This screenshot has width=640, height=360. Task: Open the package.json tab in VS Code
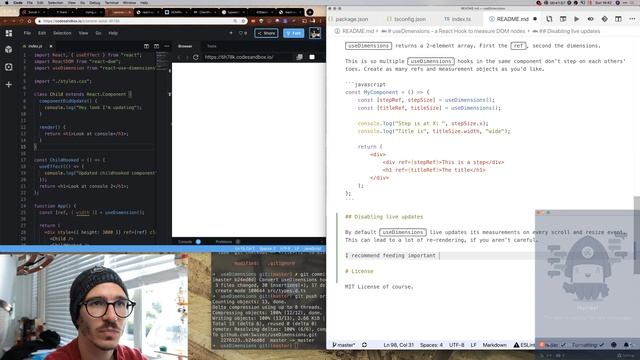click(348, 19)
